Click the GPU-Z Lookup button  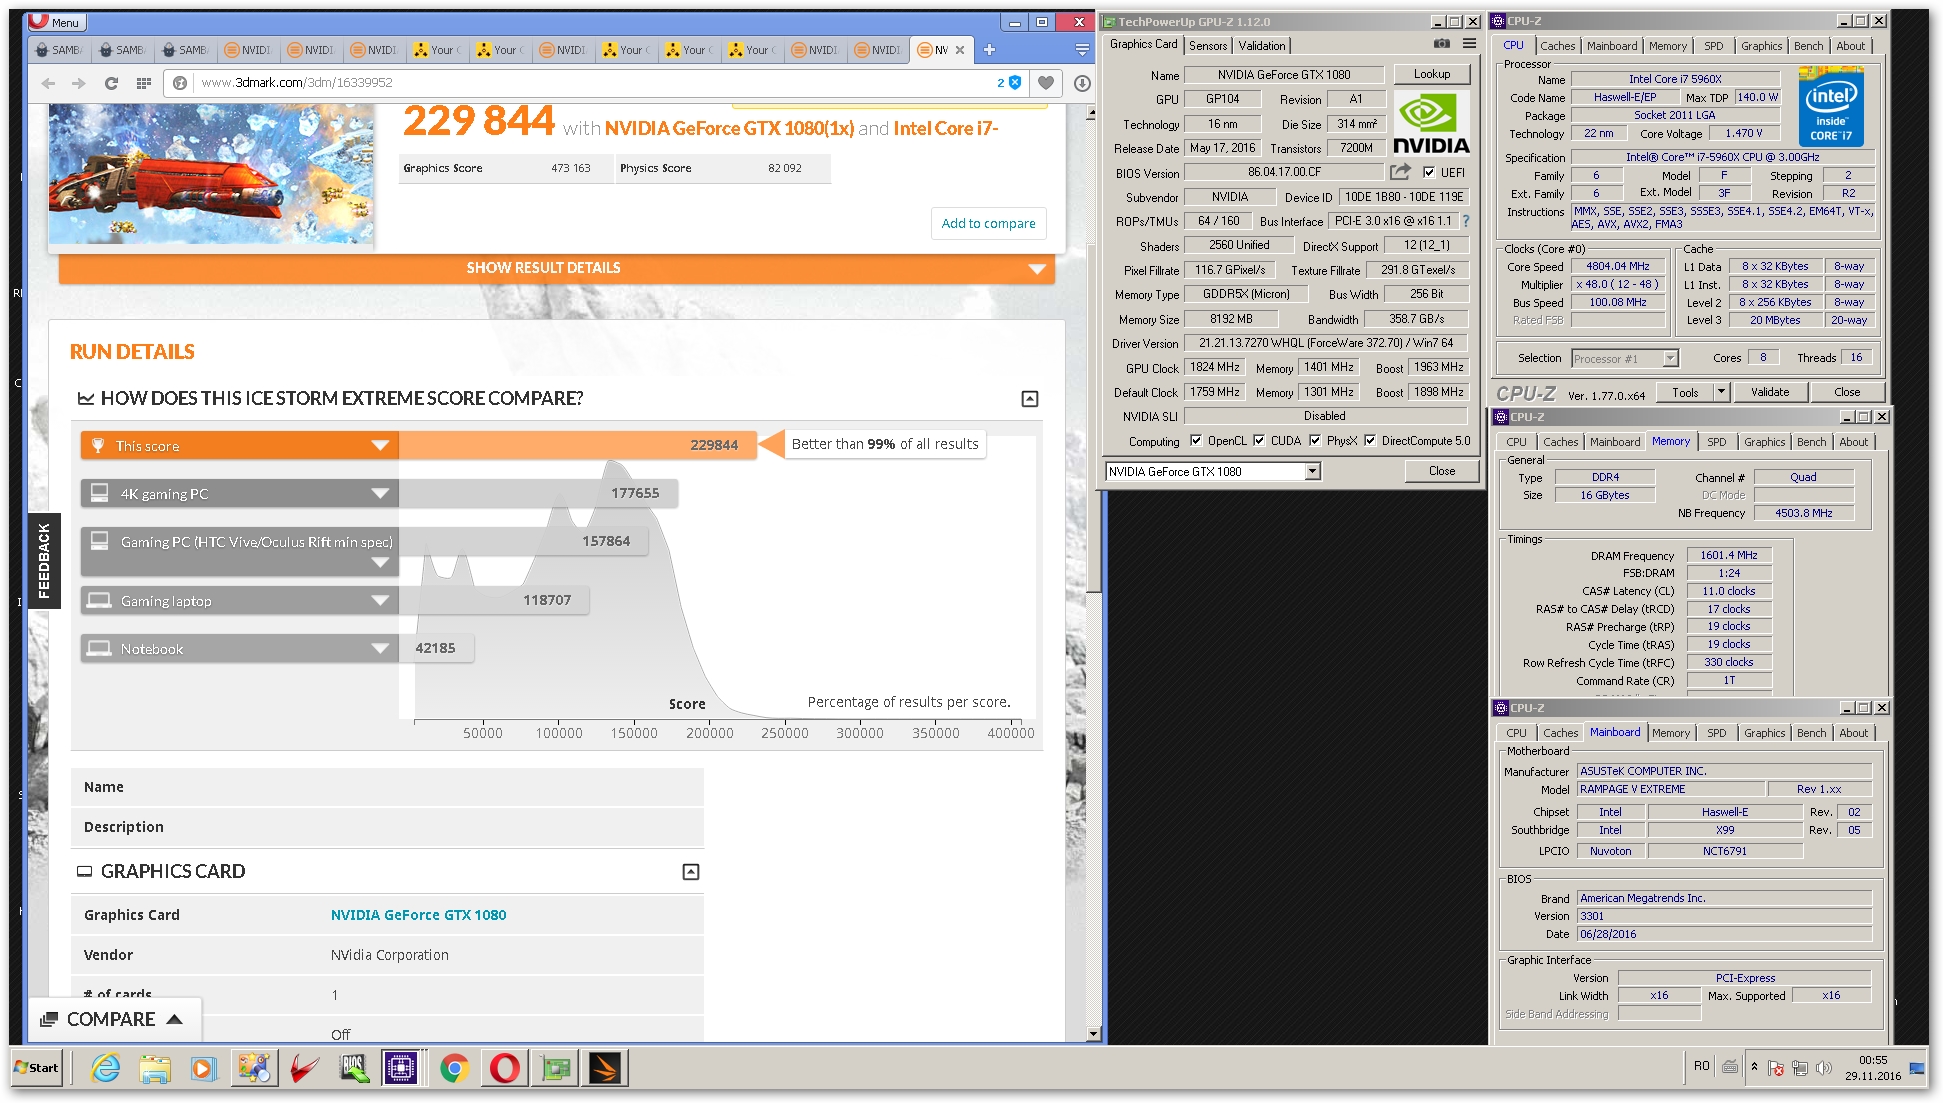[x=1432, y=74]
